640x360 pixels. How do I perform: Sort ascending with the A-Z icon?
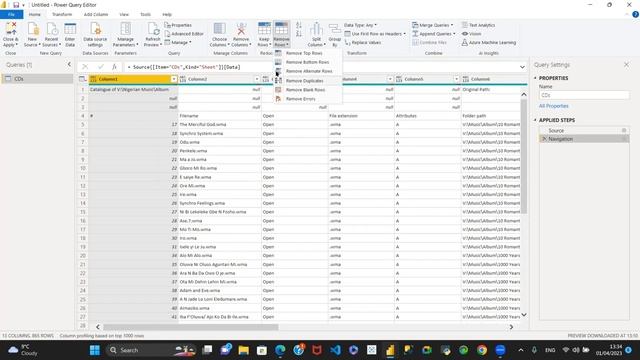click(x=299, y=25)
